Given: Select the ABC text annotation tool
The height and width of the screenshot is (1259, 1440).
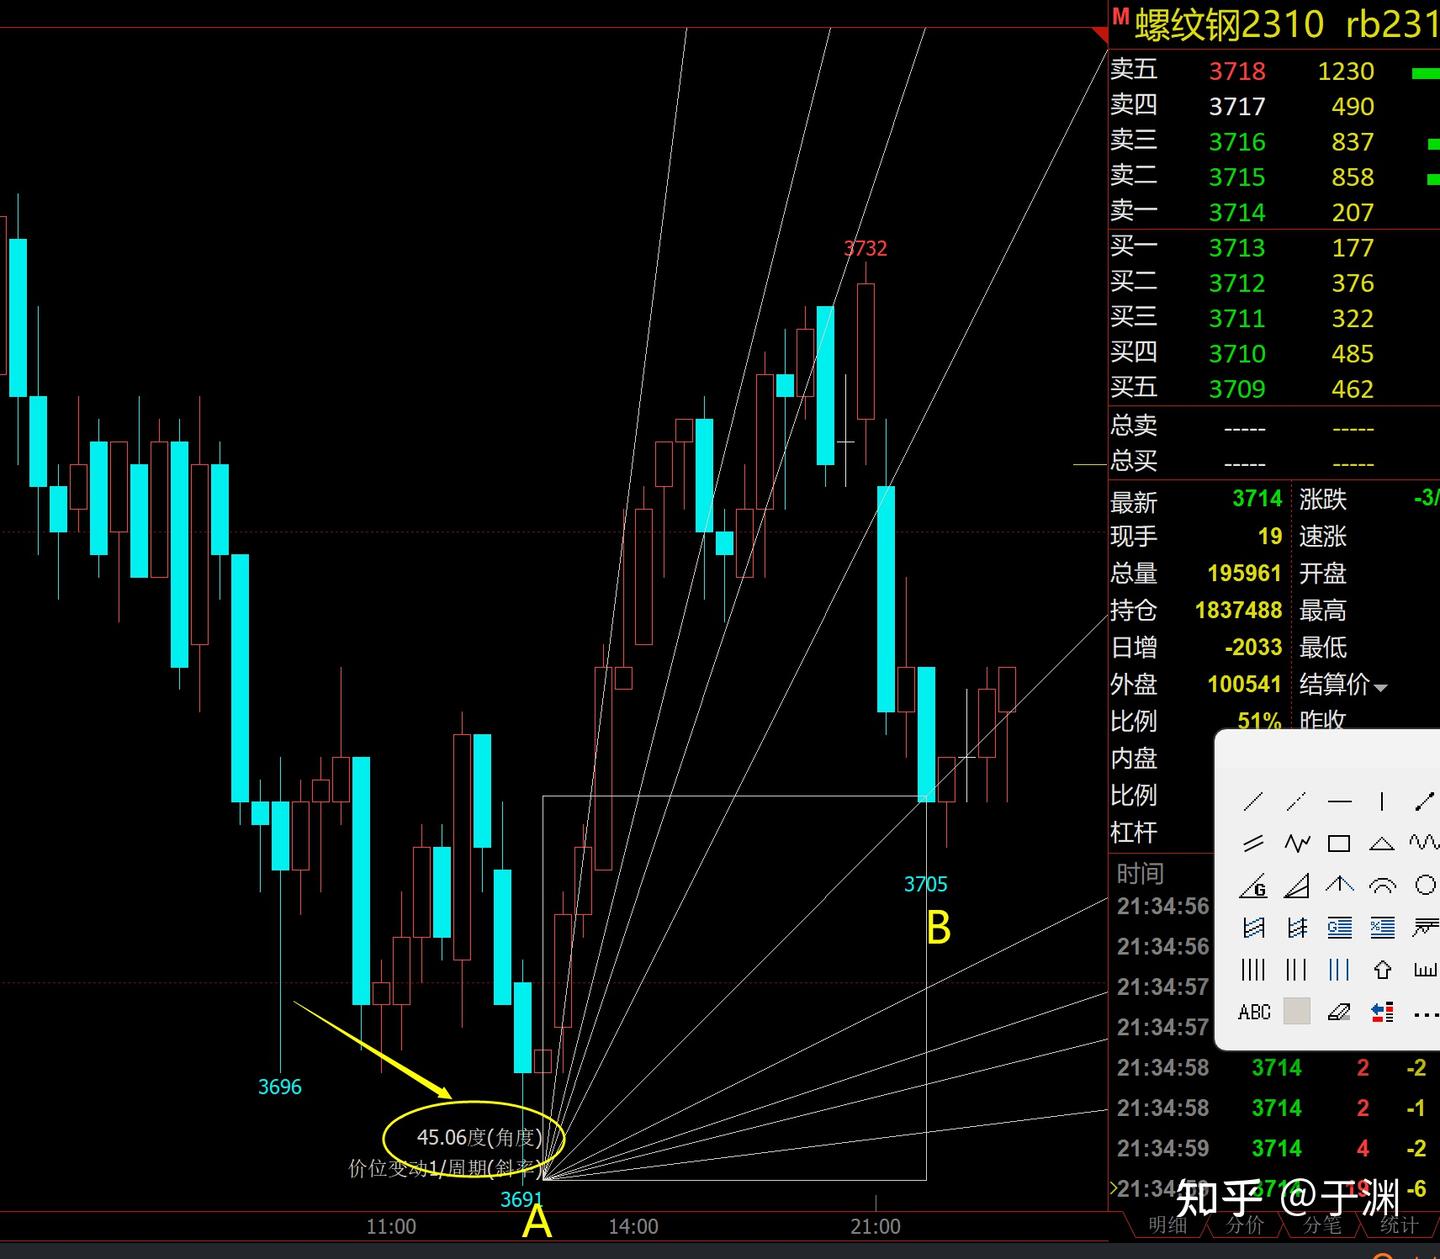Looking at the screenshot, I should (x=1254, y=1012).
